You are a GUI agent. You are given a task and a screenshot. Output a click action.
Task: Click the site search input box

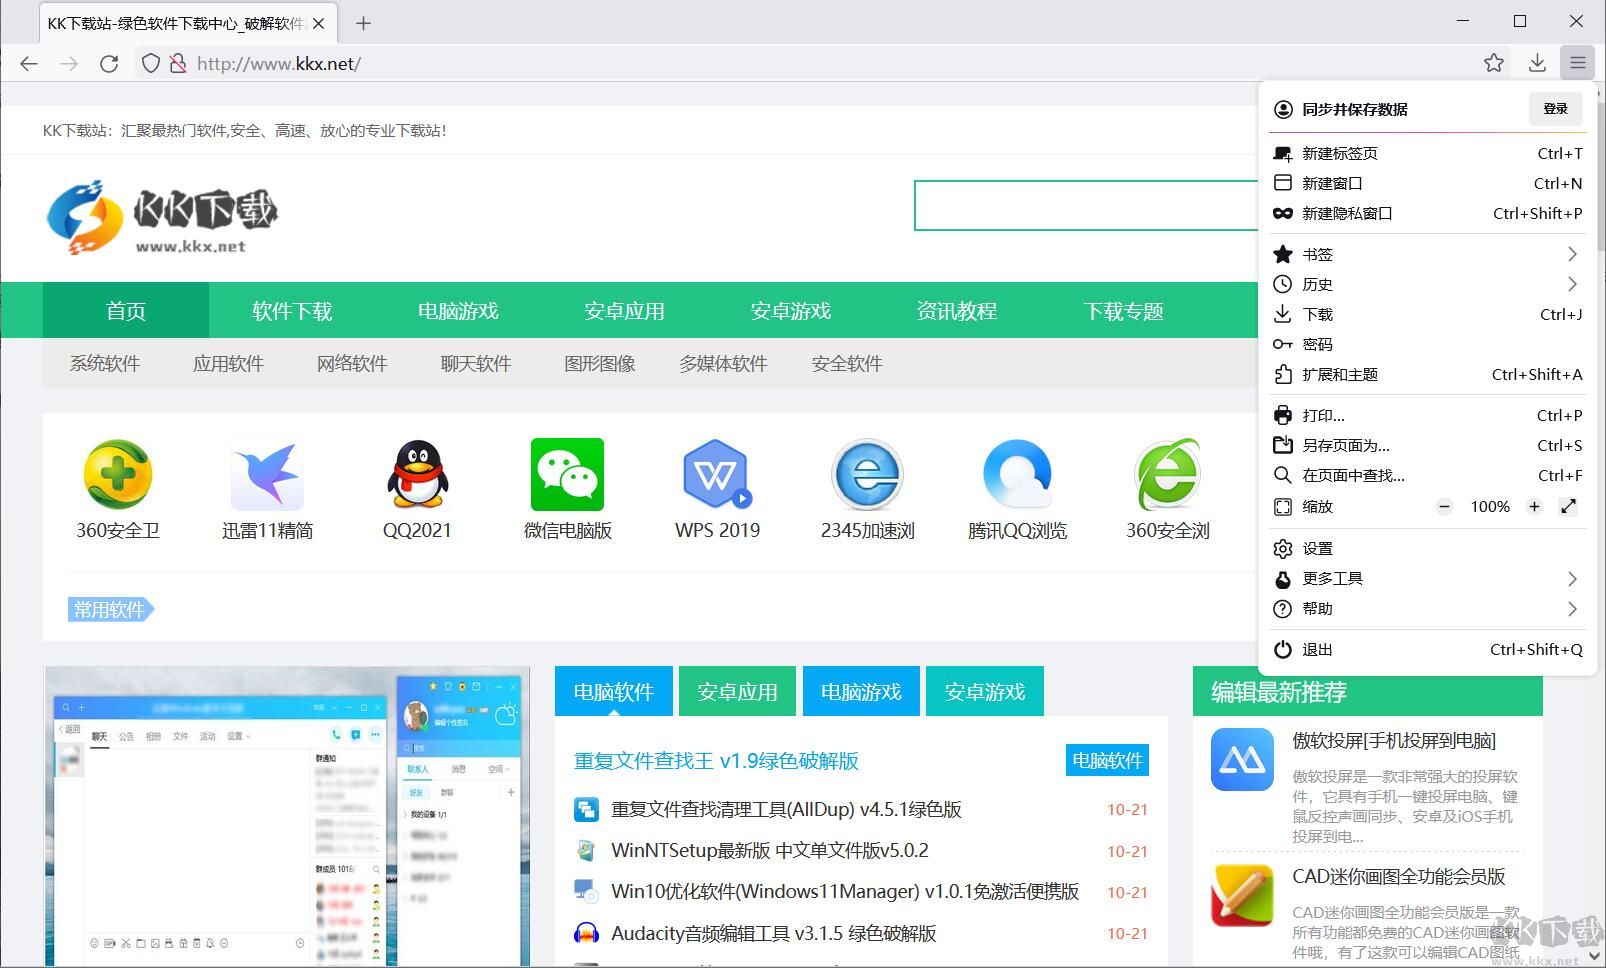point(1087,205)
